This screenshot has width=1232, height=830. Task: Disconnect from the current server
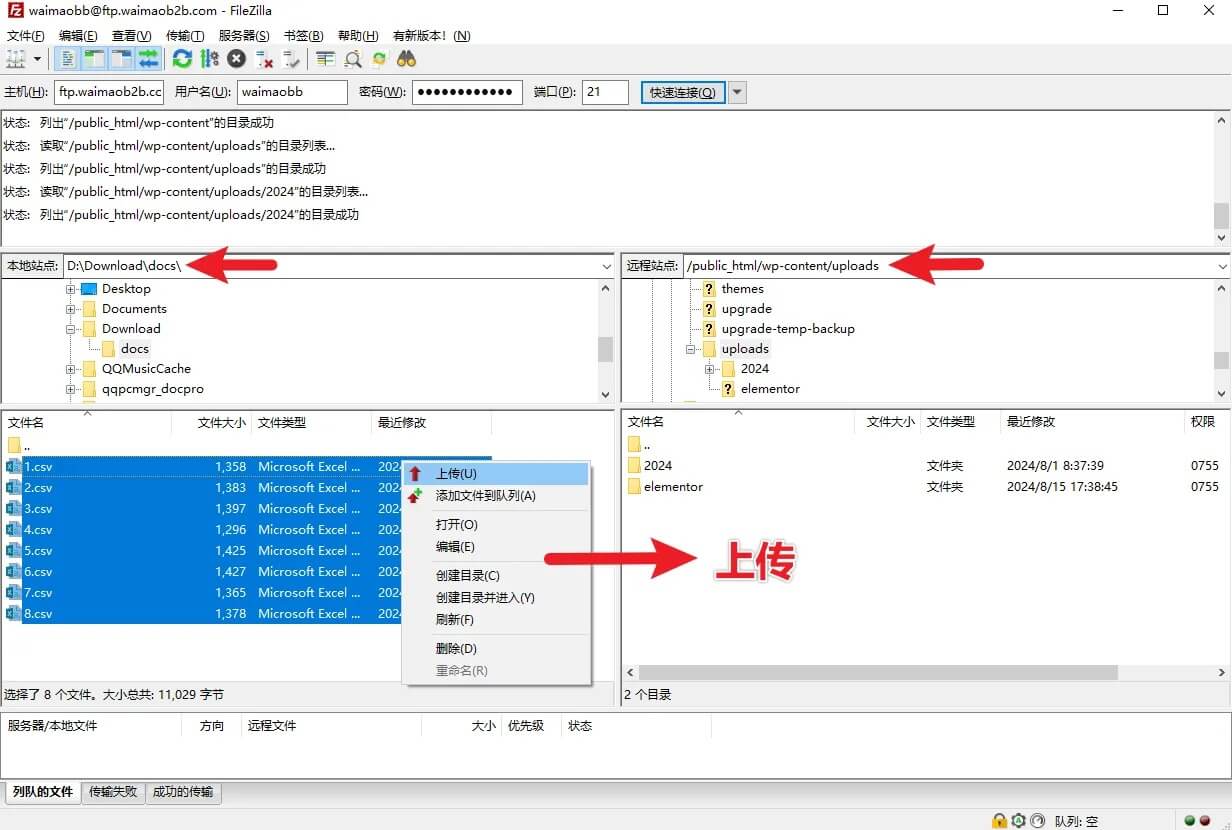(264, 59)
